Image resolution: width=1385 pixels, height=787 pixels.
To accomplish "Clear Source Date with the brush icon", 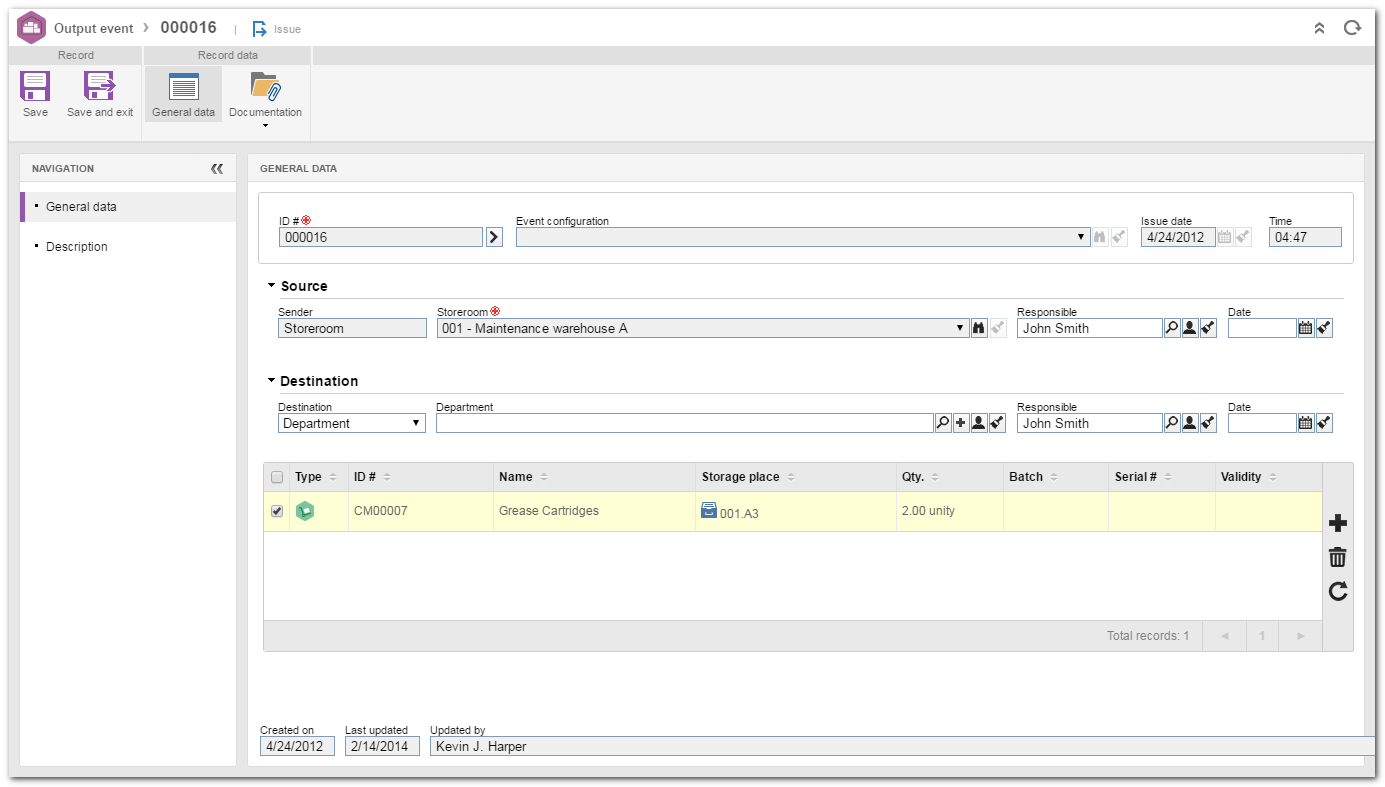I will coord(1324,328).
